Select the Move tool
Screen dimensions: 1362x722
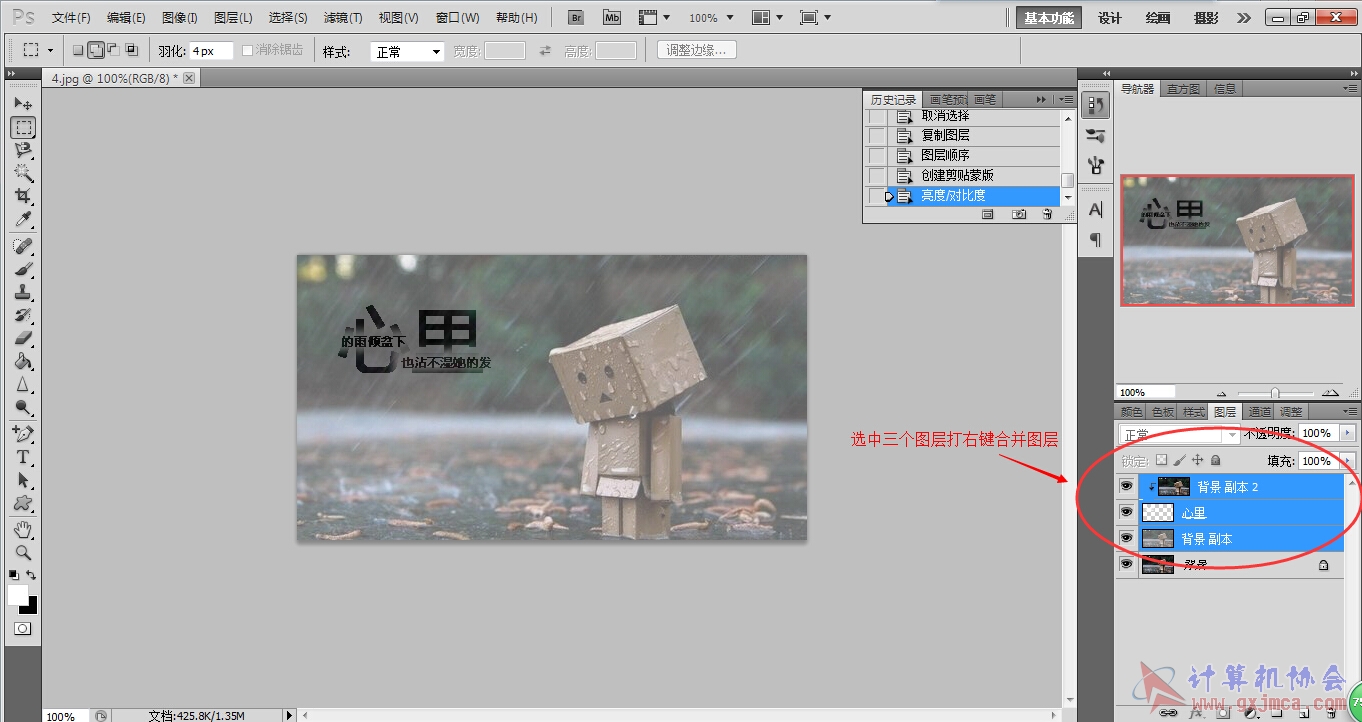point(23,103)
